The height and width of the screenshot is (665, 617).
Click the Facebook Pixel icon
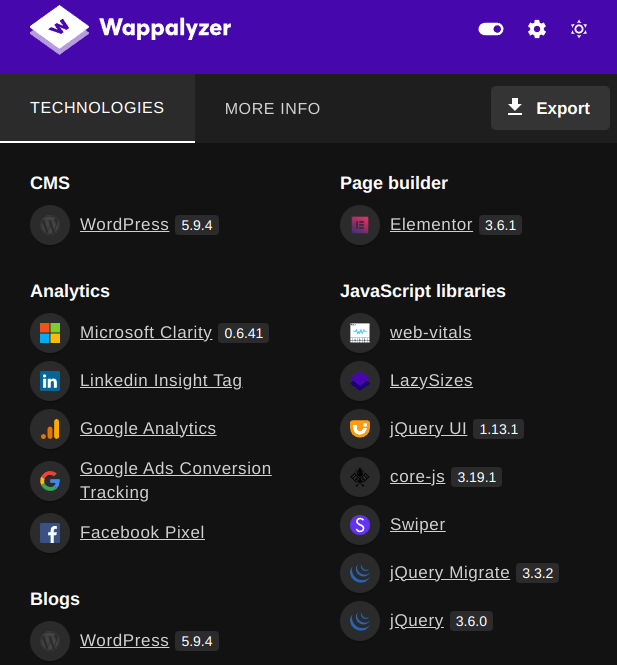pyautogui.click(x=50, y=533)
